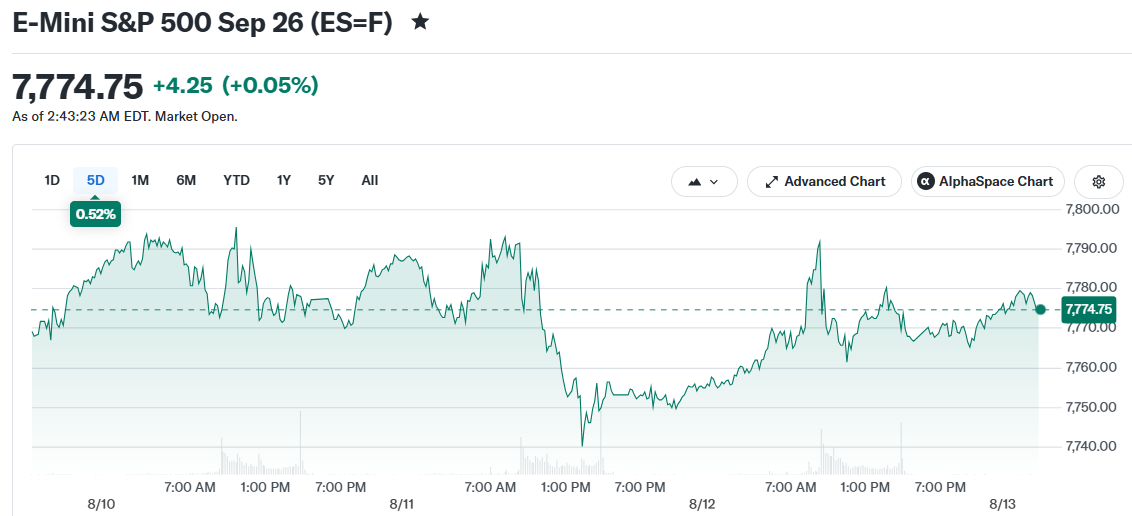Click the 7,800.00 y-axis label
Screen dimensions: 1132x516
click(x=1092, y=210)
